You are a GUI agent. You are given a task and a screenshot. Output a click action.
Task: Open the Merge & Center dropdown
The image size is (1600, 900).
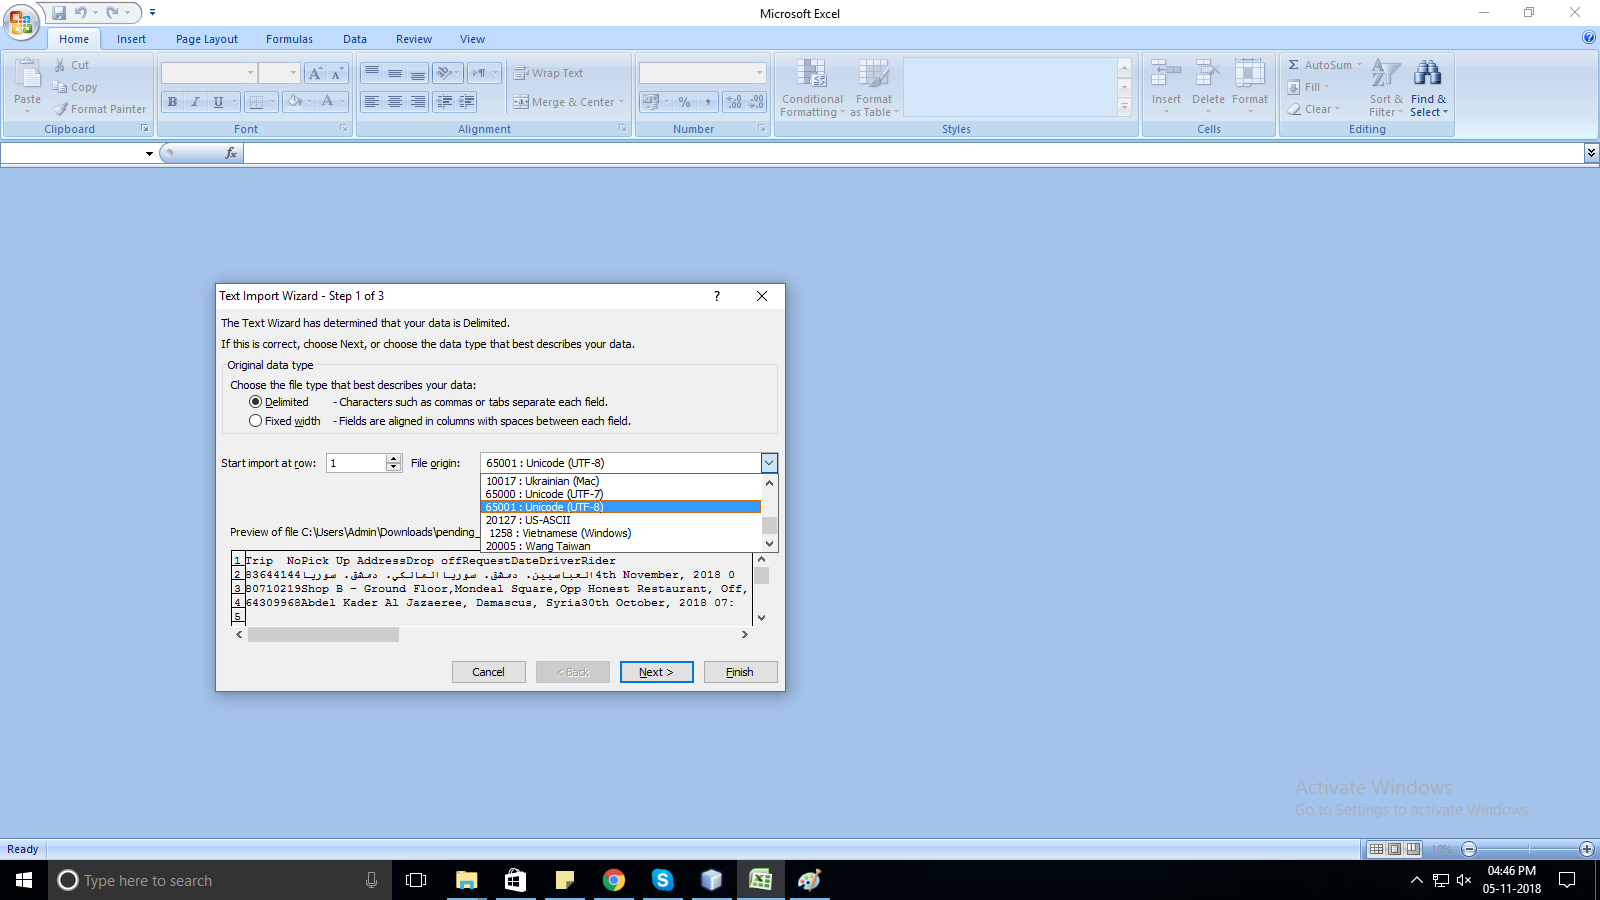(x=621, y=102)
